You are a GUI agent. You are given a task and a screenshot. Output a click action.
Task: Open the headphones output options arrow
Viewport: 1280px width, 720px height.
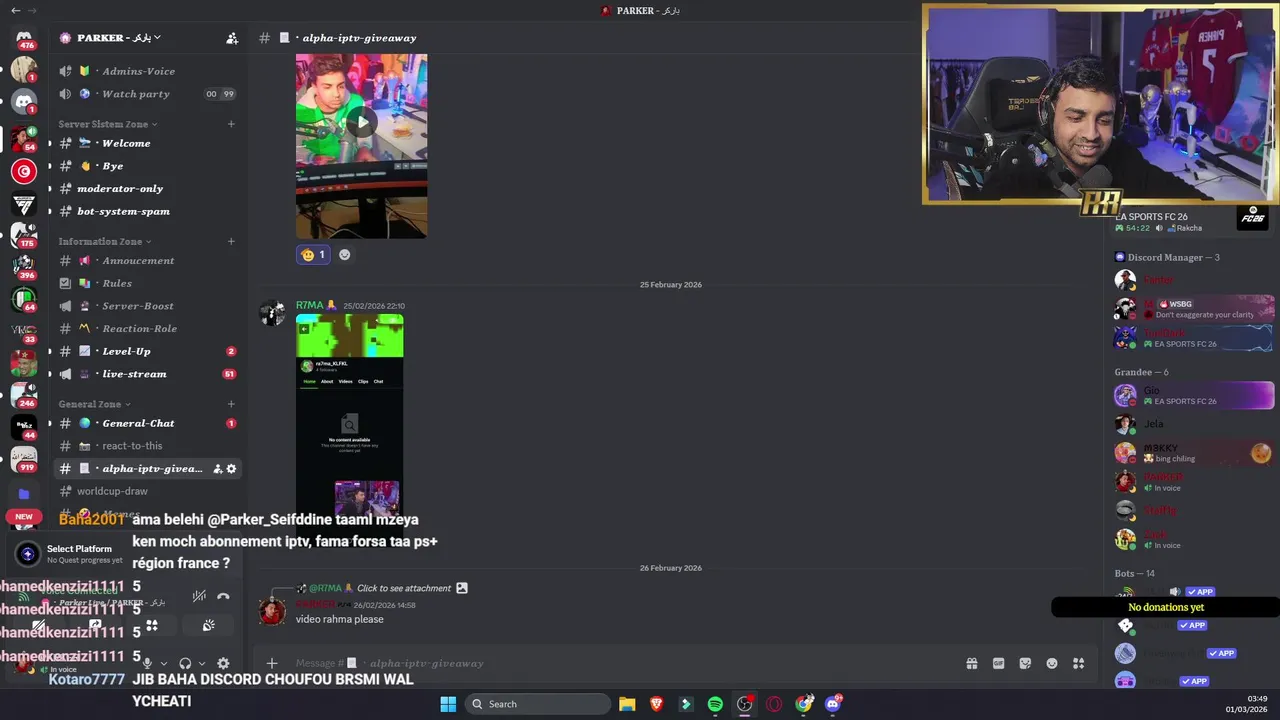click(202, 663)
